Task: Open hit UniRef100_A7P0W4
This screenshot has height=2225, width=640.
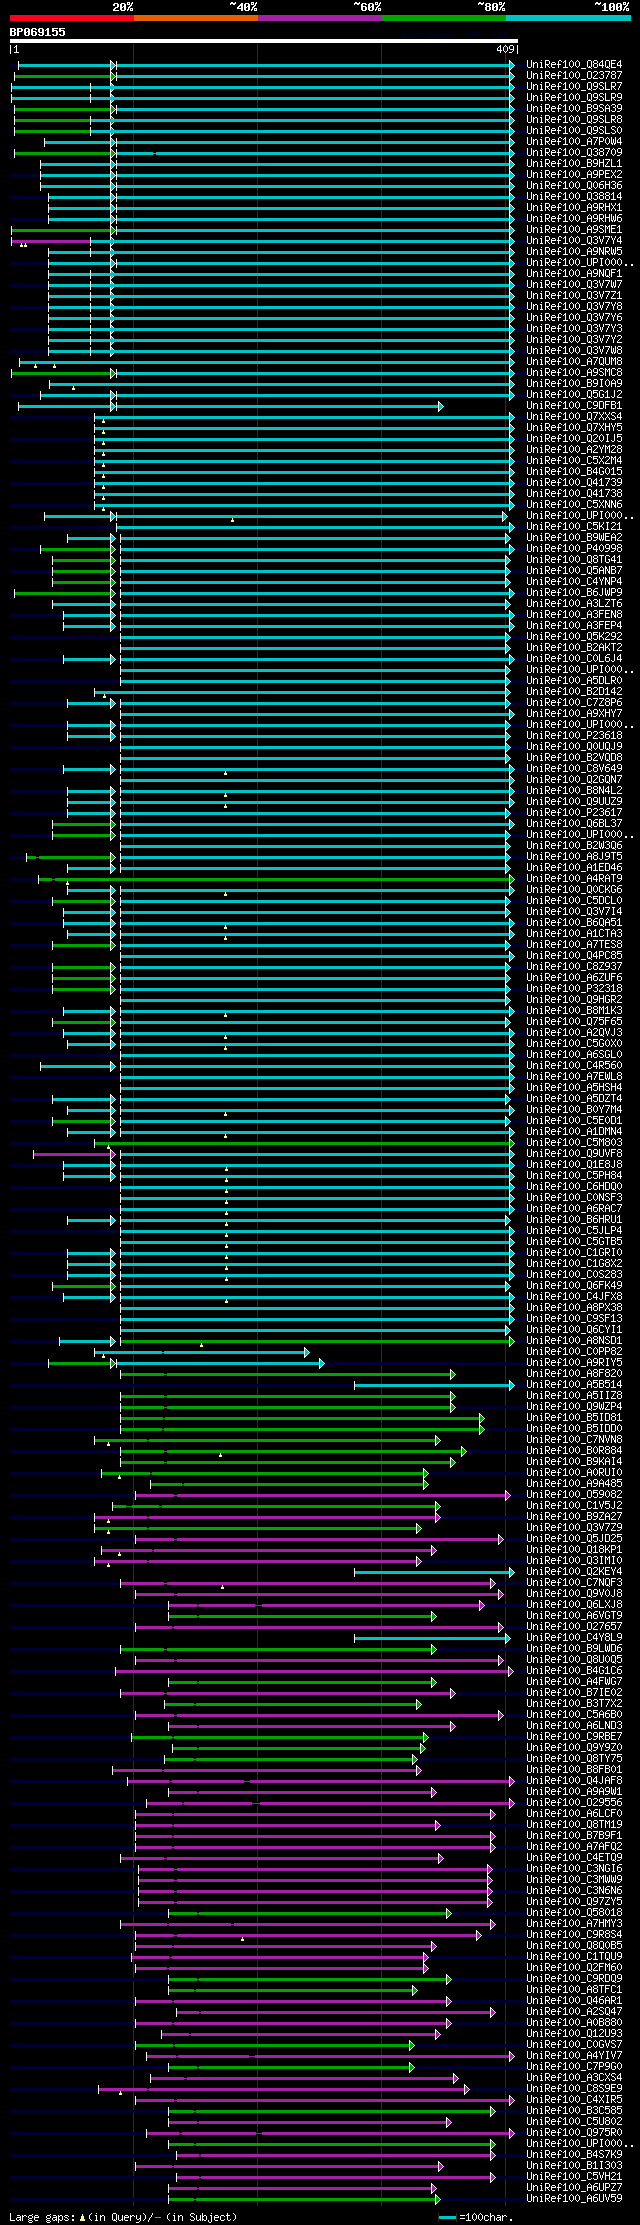Action: point(574,142)
